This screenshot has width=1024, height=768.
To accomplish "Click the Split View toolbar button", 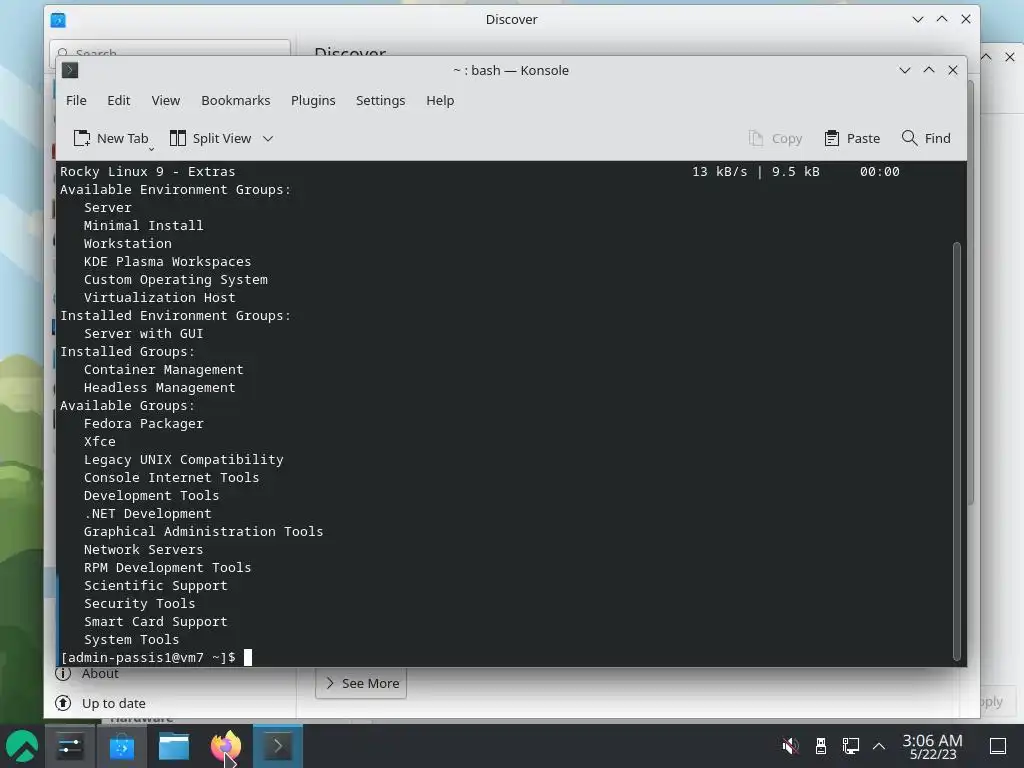I will [x=211, y=138].
